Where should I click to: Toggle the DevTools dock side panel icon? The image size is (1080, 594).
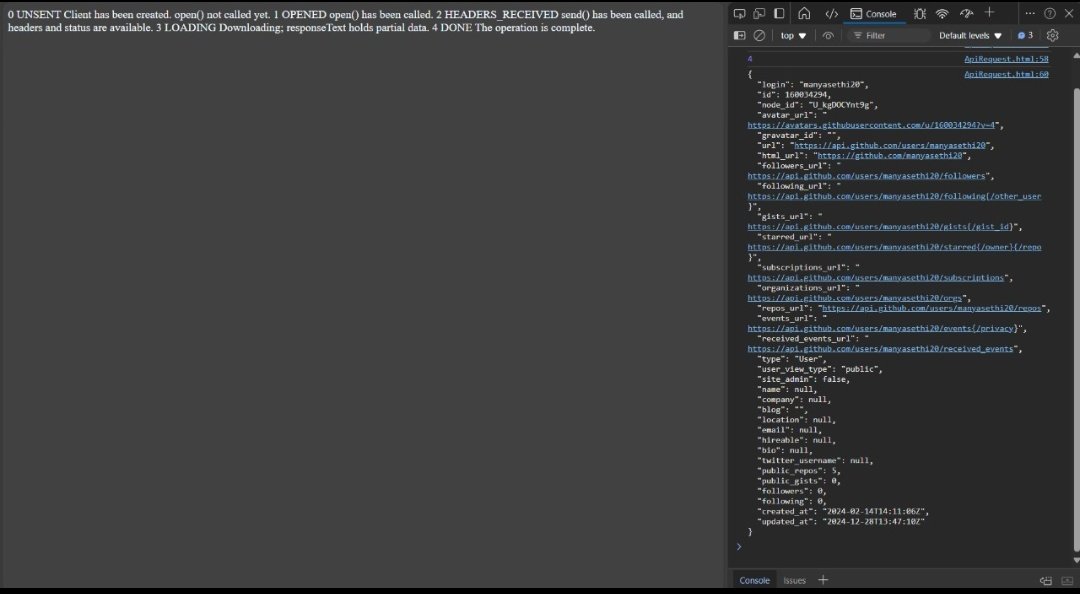pos(779,14)
